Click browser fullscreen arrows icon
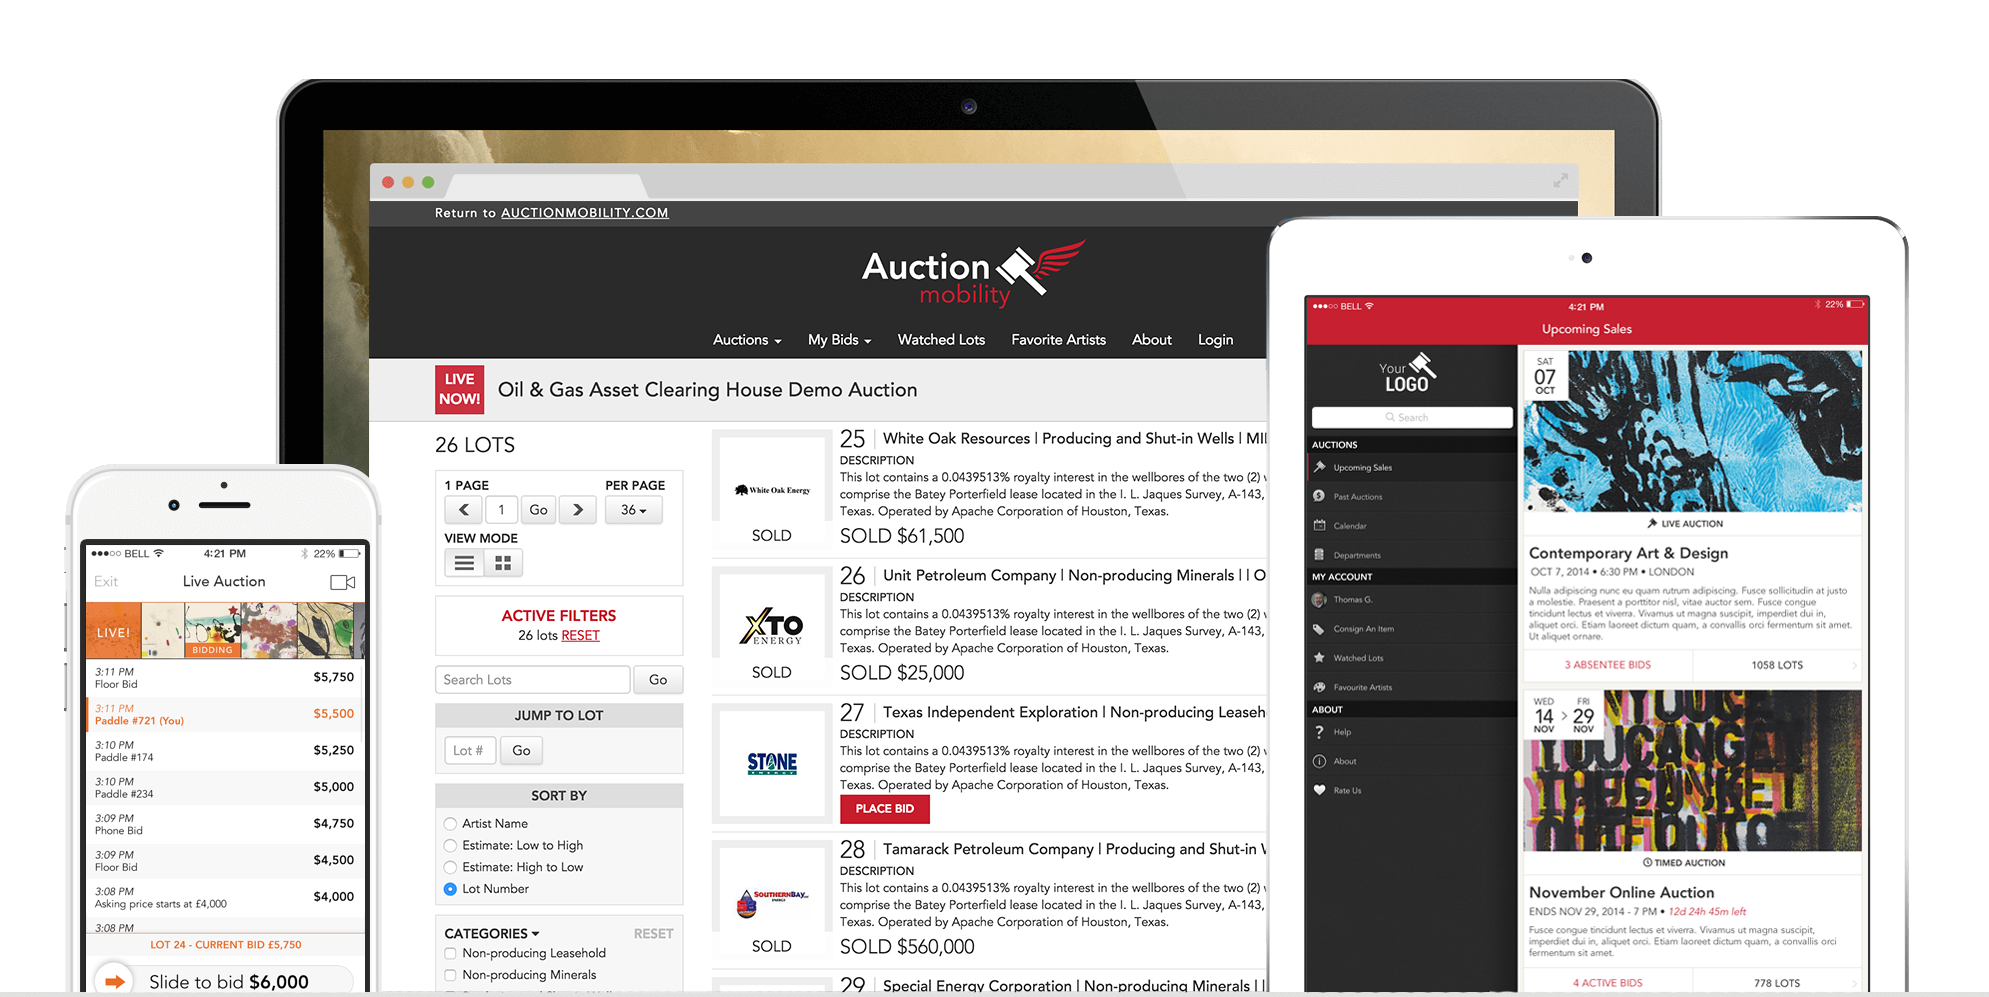Screen dimensions: 1989x997 coord(1560,180)
